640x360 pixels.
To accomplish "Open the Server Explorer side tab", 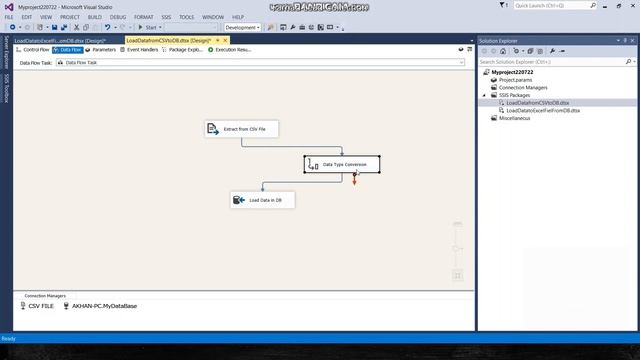I will point(6,52).
